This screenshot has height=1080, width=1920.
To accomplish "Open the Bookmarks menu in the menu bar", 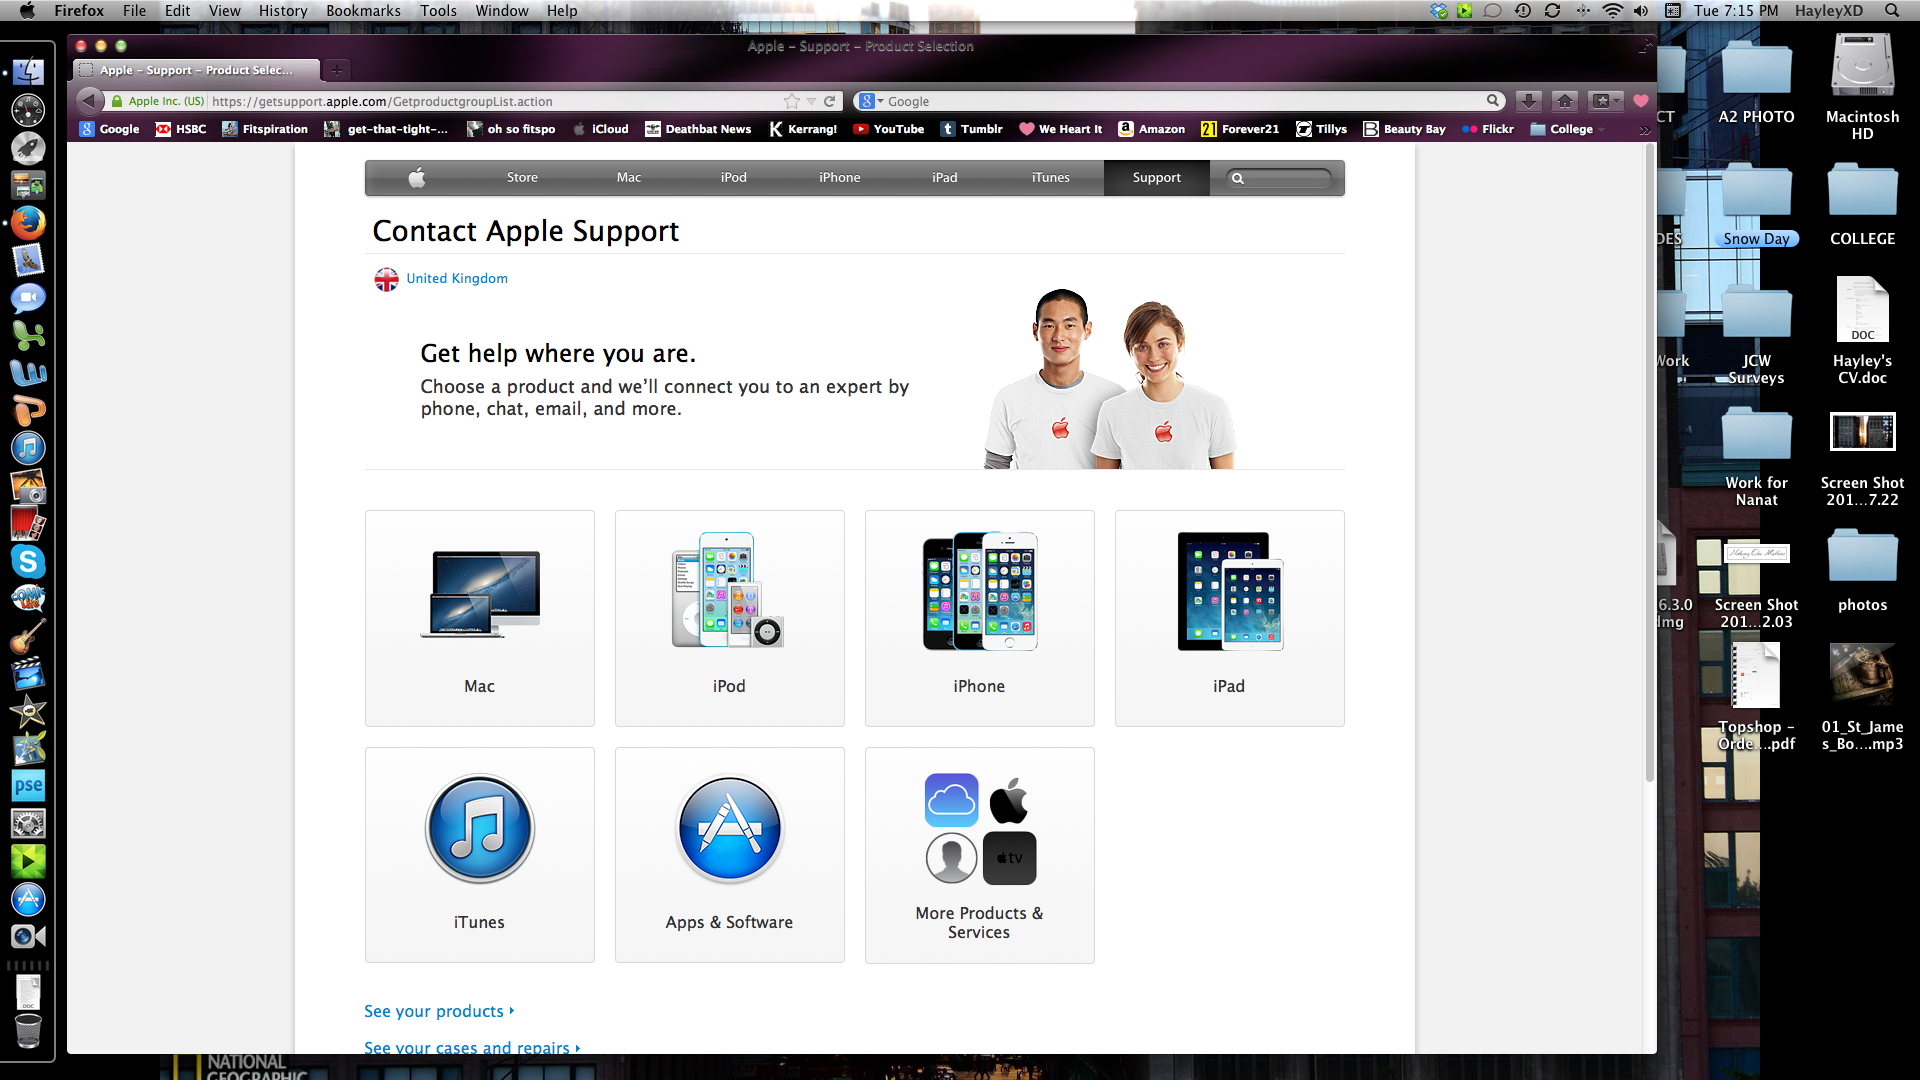I will (362, 11).
